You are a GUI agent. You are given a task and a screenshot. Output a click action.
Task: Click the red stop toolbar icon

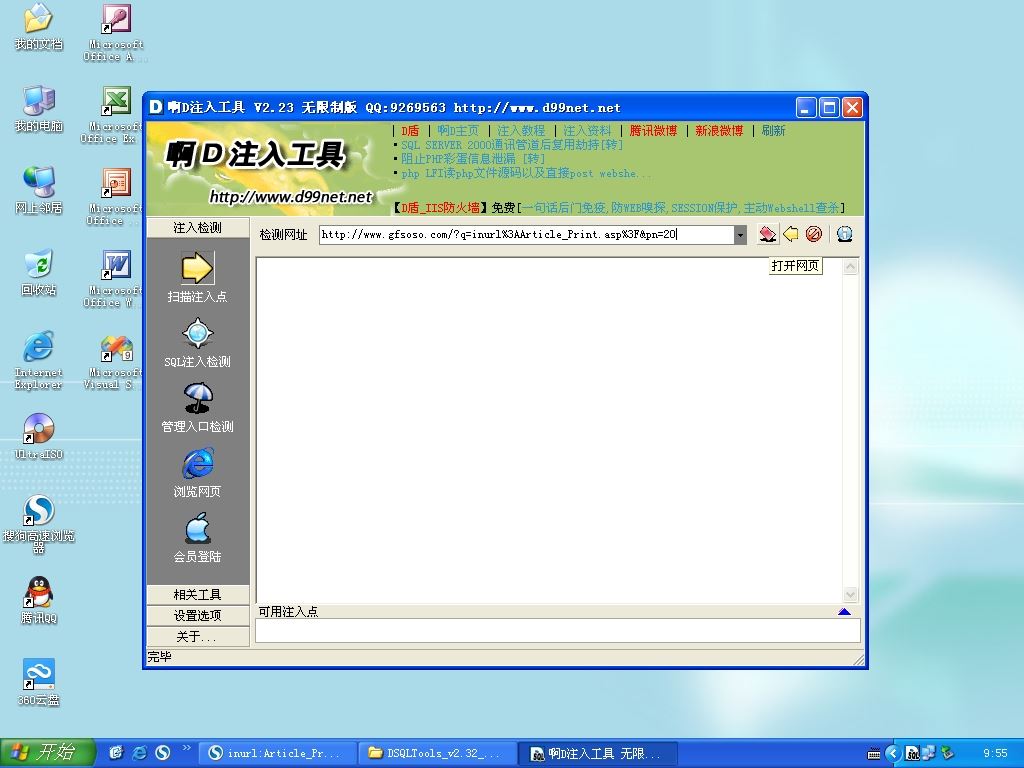pyautogui.click(x=813, y=234)
